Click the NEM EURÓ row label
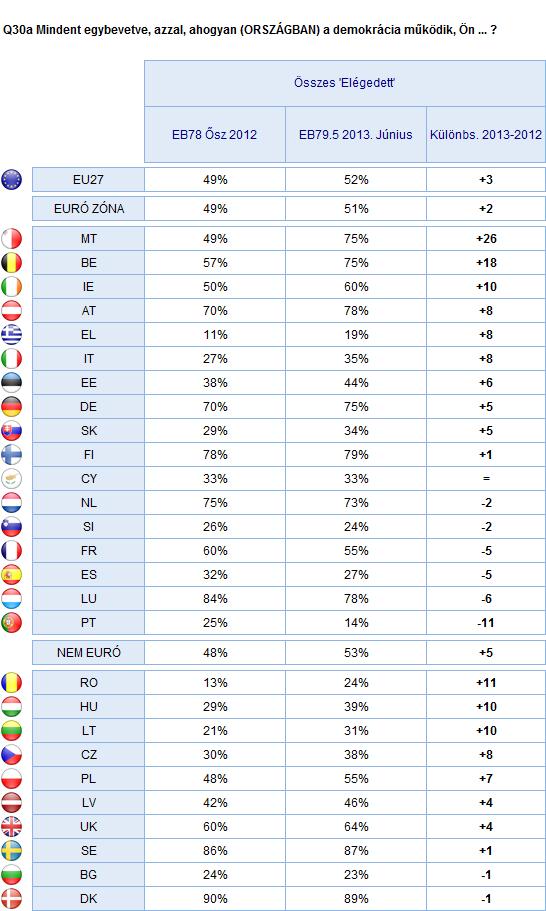 88,652
